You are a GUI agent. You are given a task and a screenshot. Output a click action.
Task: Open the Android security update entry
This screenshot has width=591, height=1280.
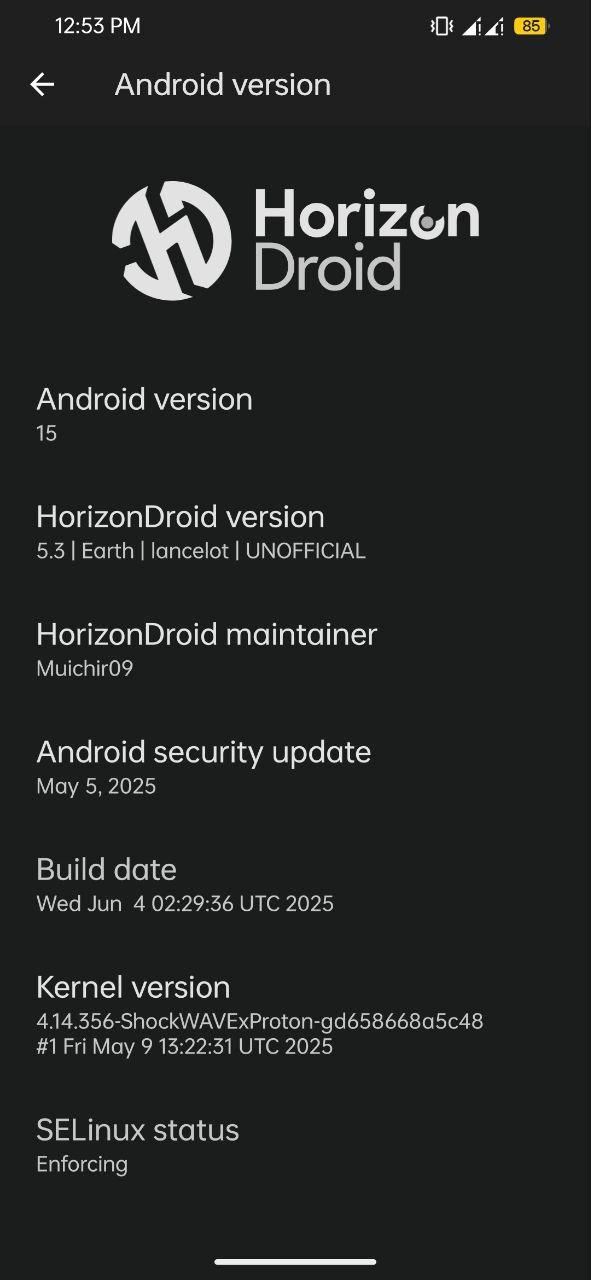295,767
